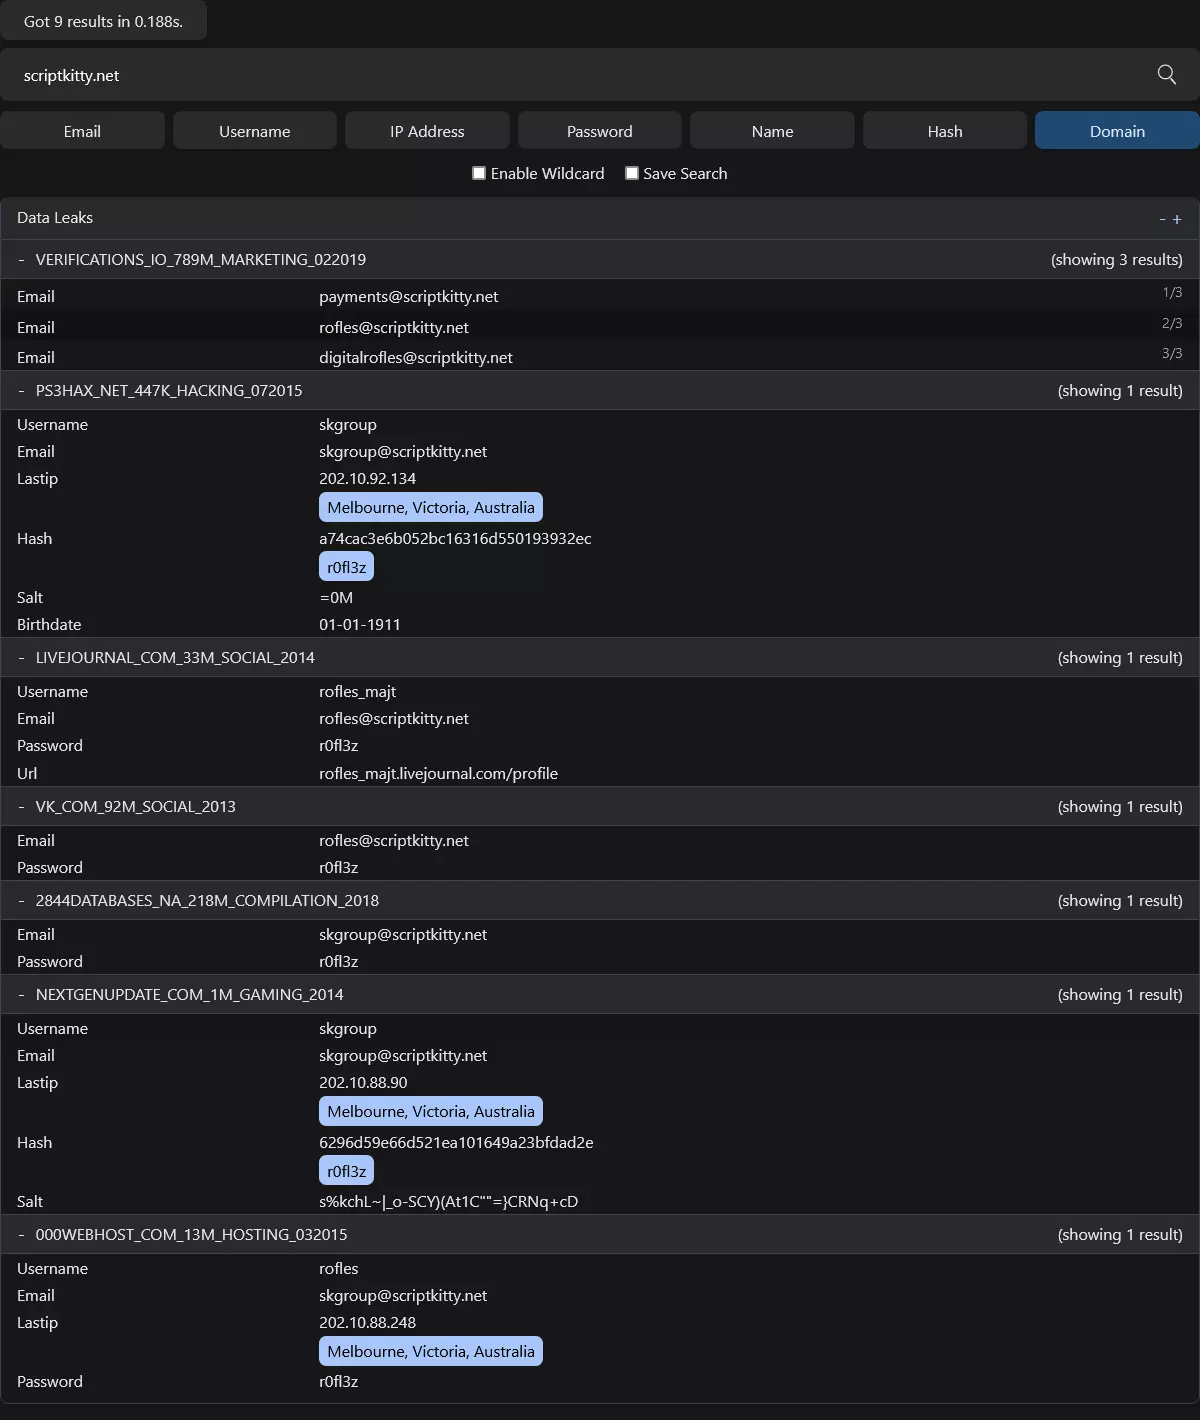Enable the Wildcard checkbox

tap(479, 173)
